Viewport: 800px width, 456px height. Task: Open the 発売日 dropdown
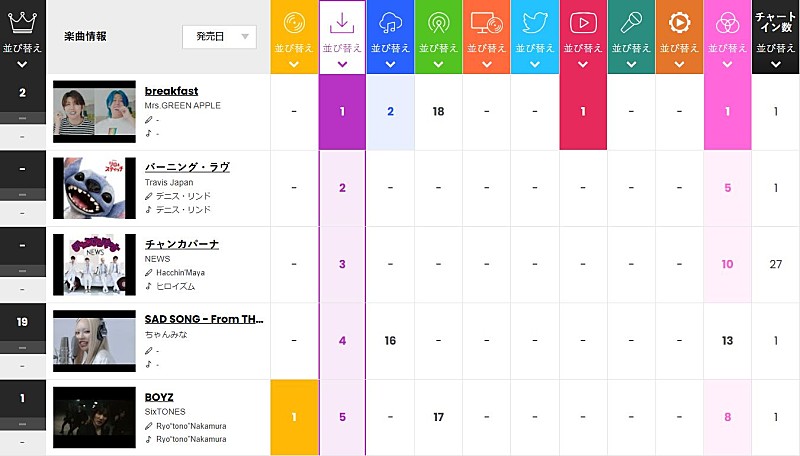click(x=219, y=36)
